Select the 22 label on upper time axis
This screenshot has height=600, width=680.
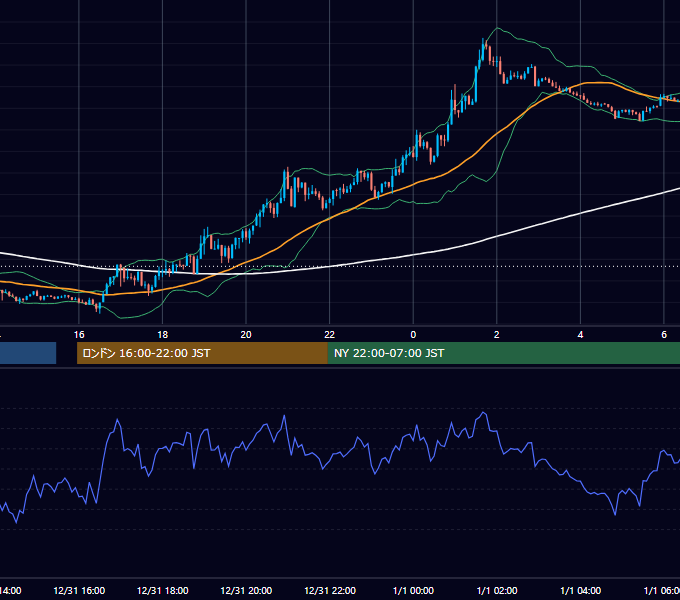[x=330, y=335]
